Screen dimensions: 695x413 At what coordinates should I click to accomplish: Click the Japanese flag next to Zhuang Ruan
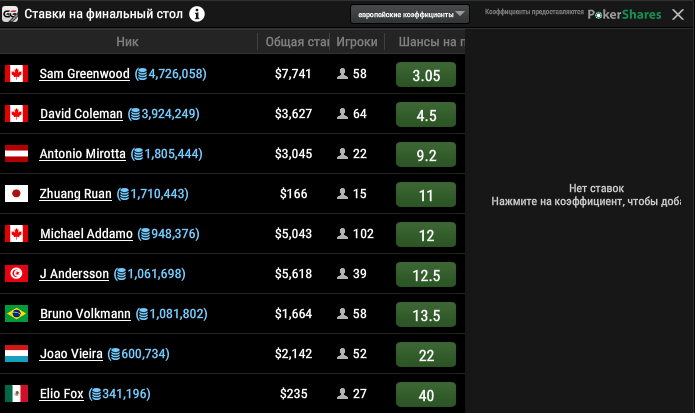16,194
